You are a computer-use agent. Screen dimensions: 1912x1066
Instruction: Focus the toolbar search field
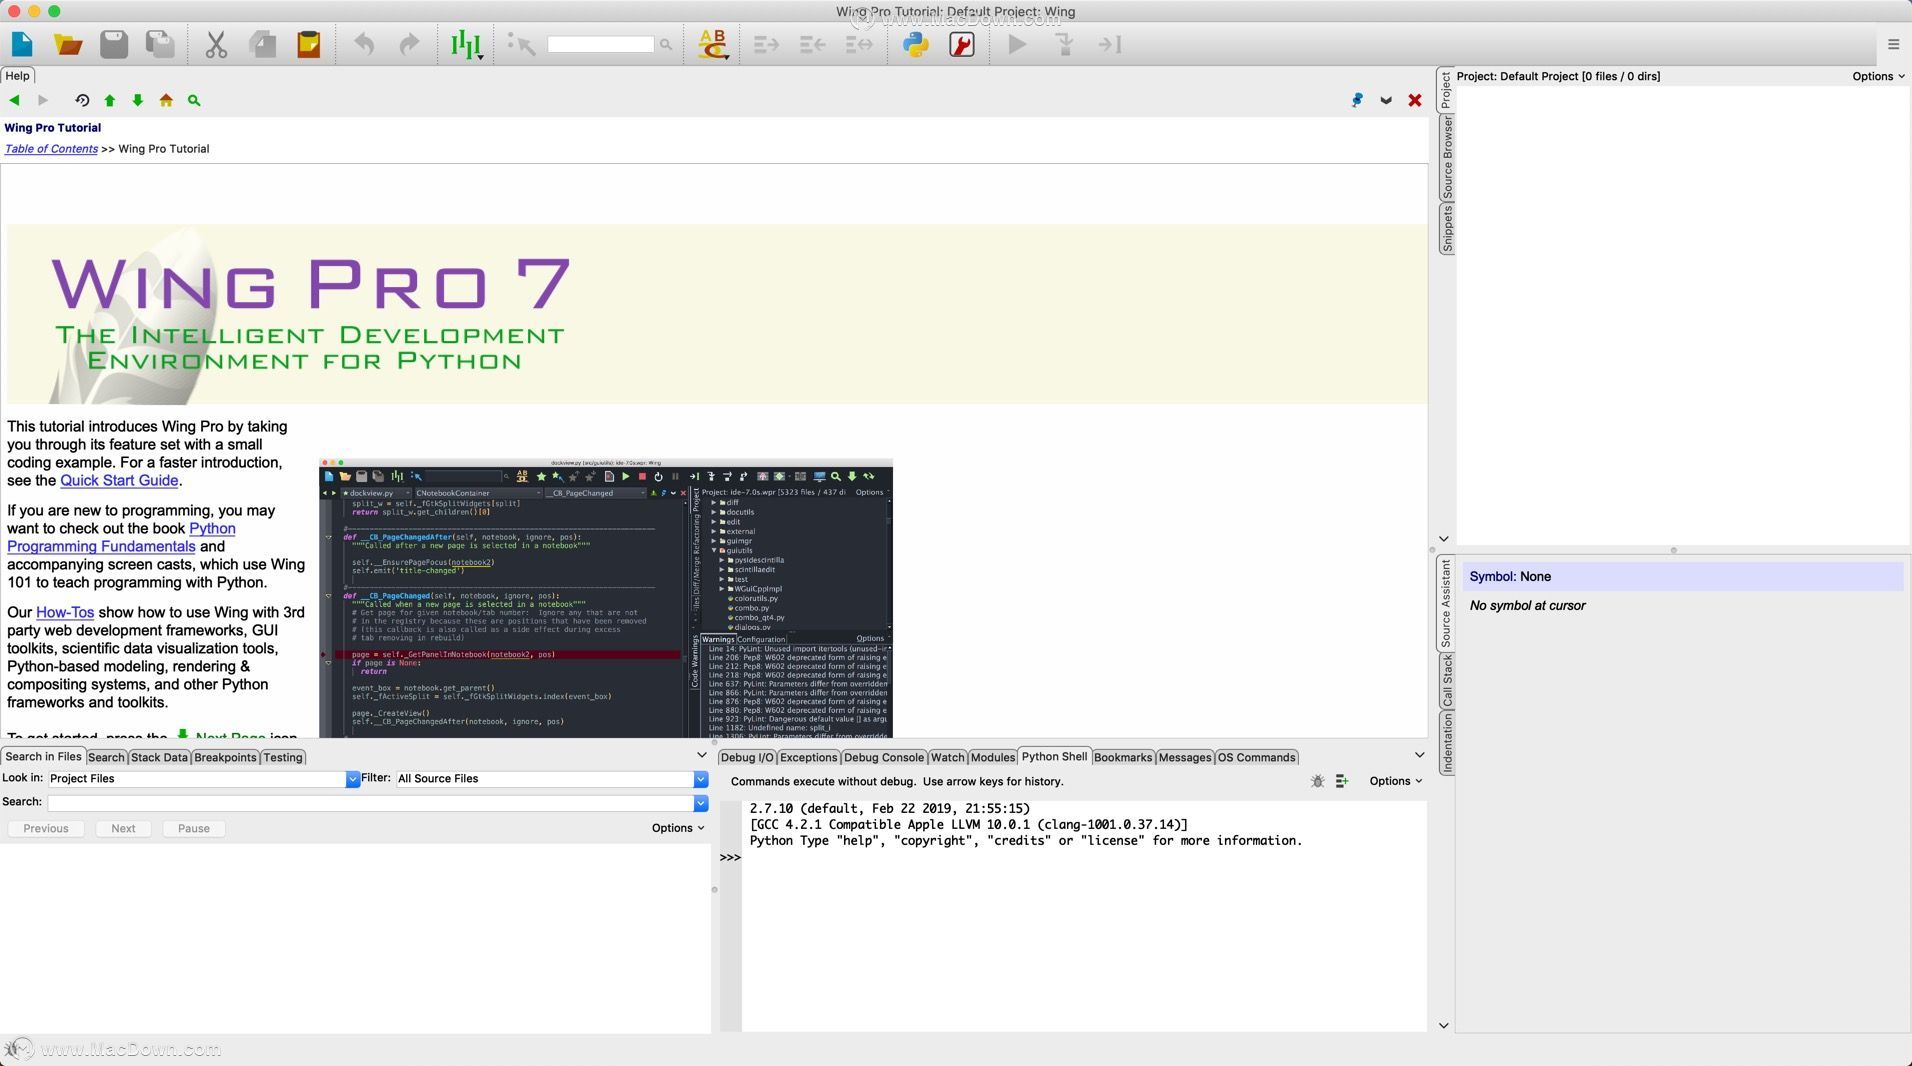[x=600, y=44]
